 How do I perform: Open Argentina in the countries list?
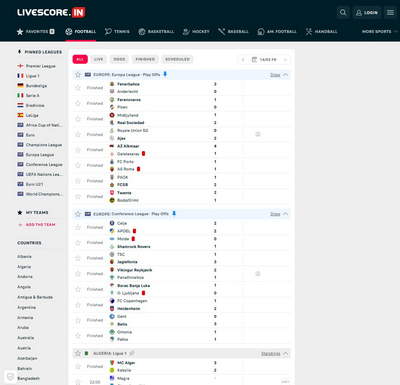(x=26, y=307)
